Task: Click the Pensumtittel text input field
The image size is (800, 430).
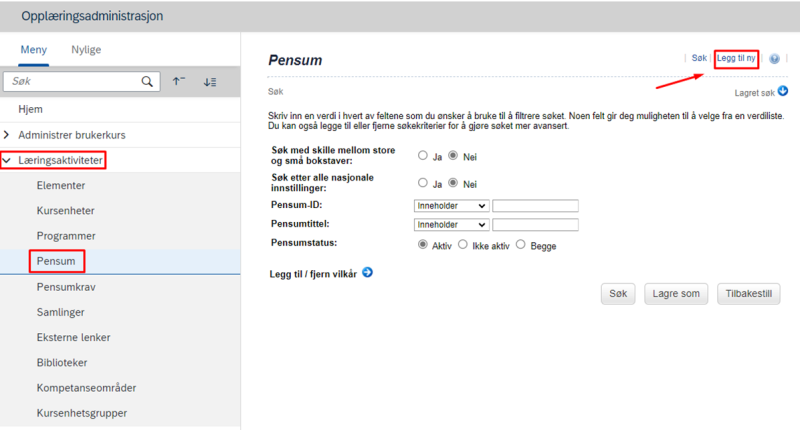Action: point(535,224)
